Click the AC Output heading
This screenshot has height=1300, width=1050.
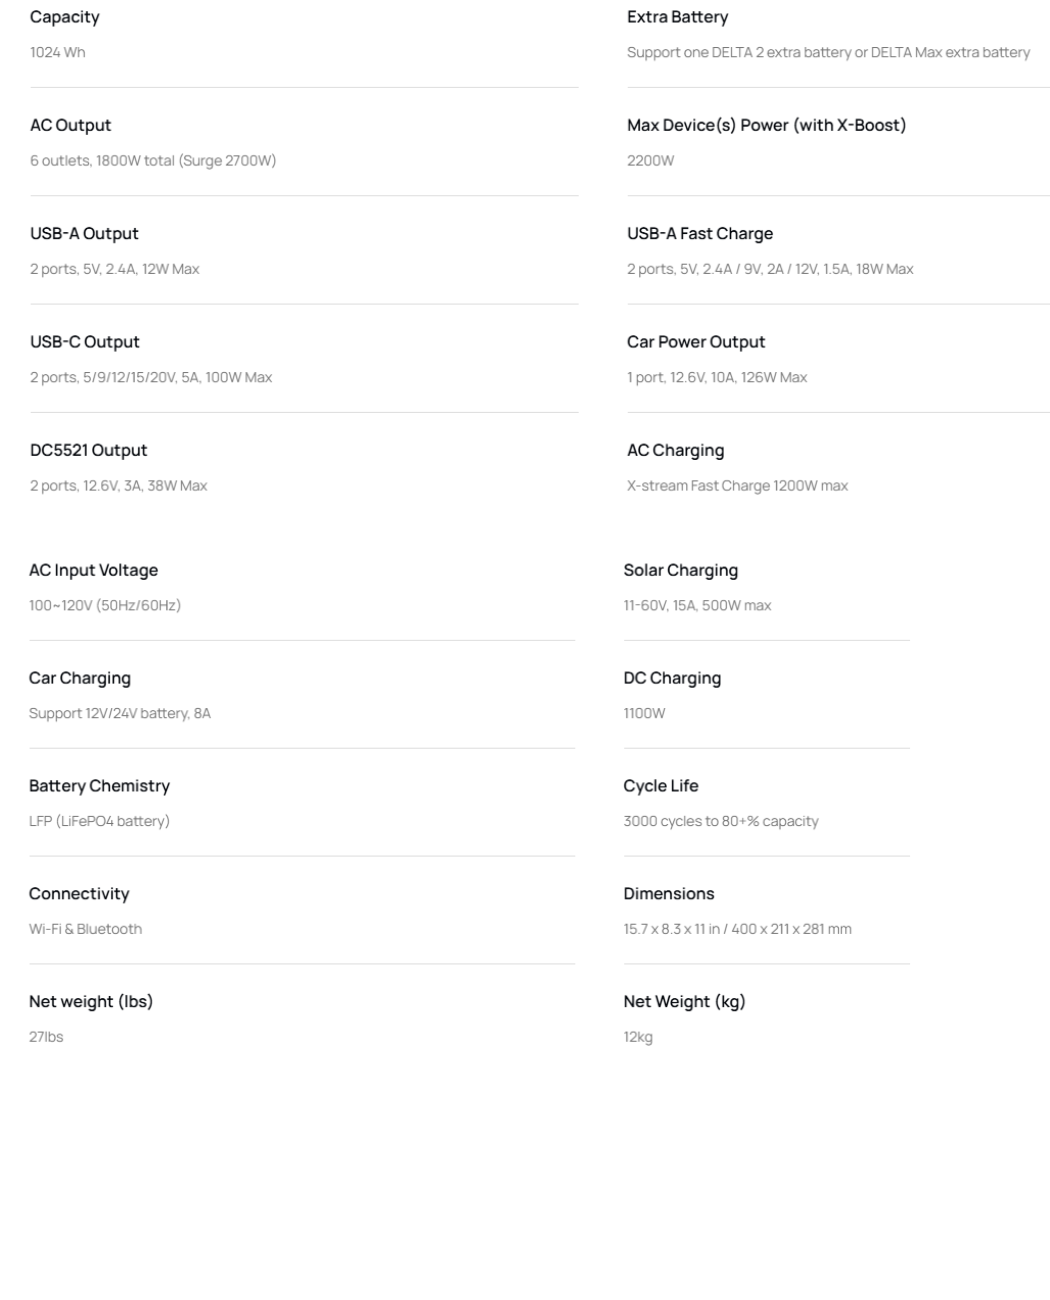pos(70,125)
